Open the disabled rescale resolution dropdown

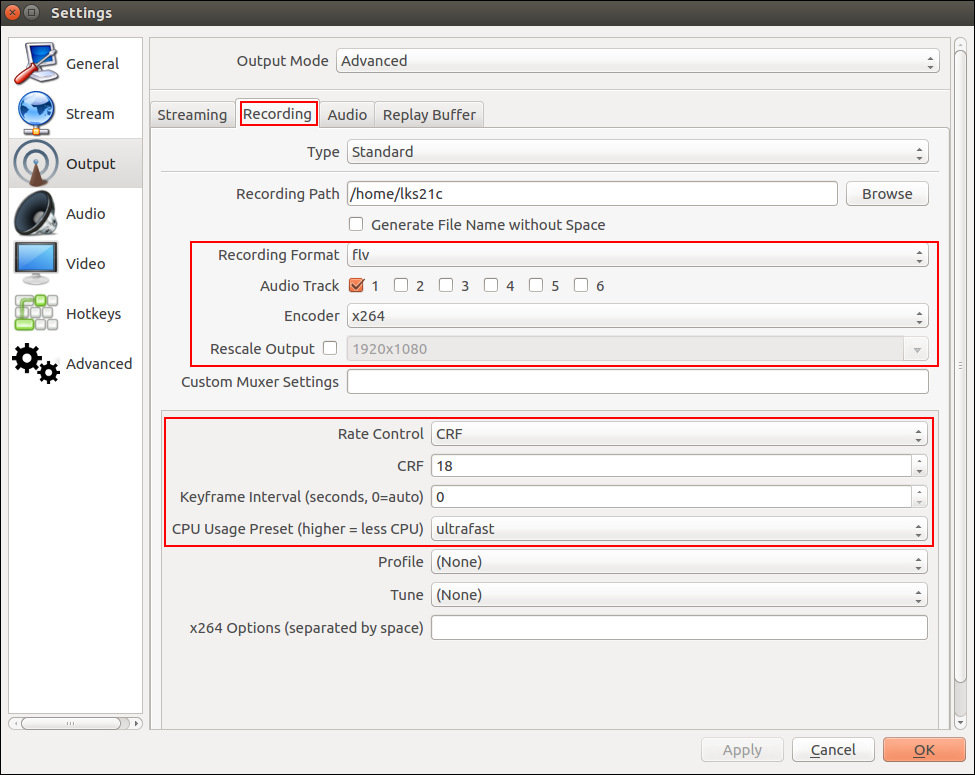[637, 349]
